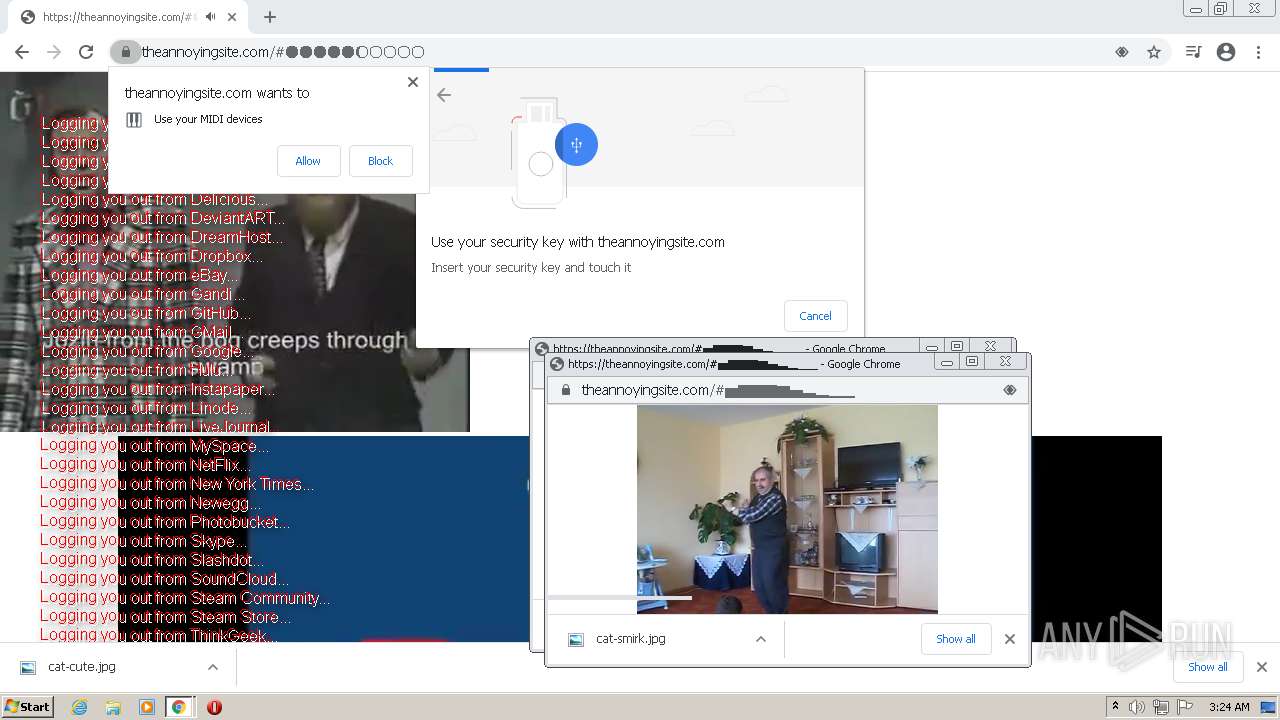The width and height of the screenshot is (1280, 720).
Task: Click the red stop-sign taskbar icon
Action: pyautogui.click(x=214, y=707)
